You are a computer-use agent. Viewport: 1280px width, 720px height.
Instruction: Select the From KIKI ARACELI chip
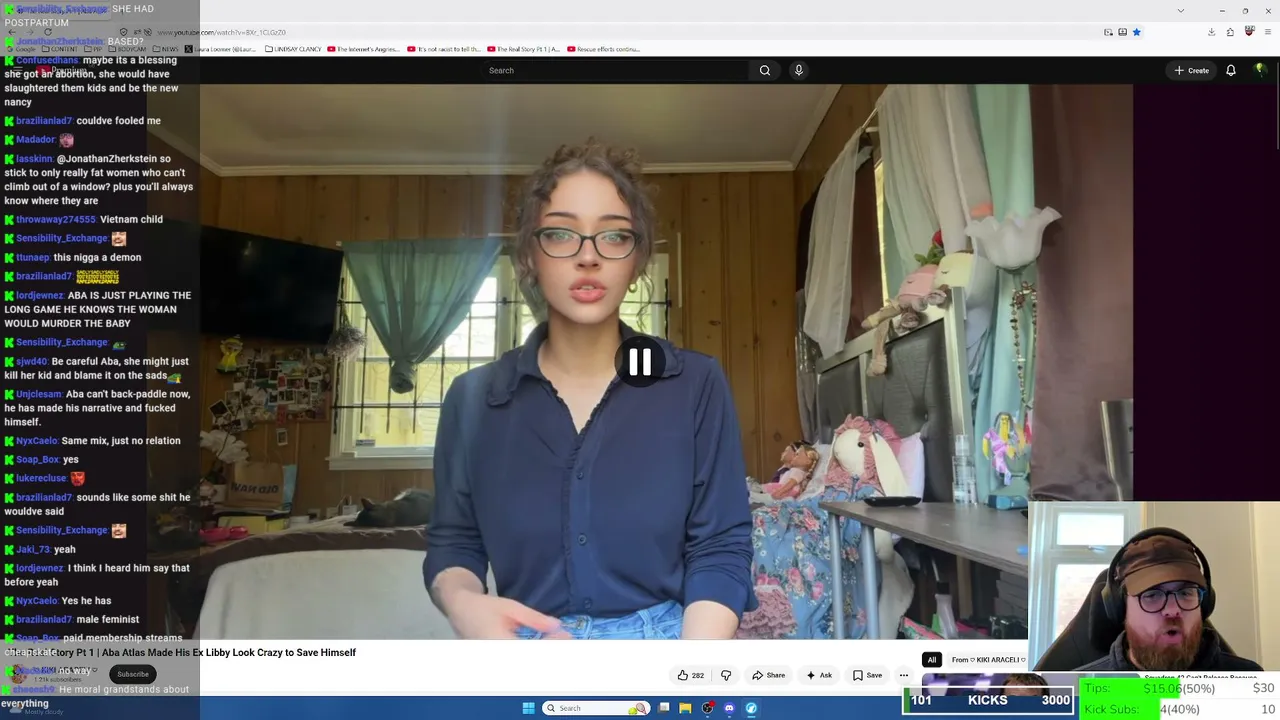point(987,660)
